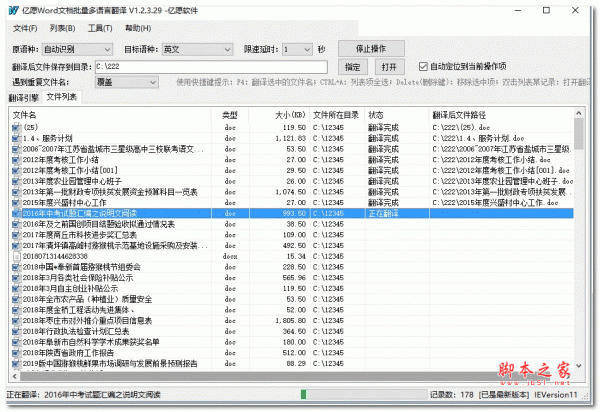Image resolution: width=600 pixels, height=412 pixels.
Task: Open the 原语种 自动识别 dropdown
Action: 77,49
